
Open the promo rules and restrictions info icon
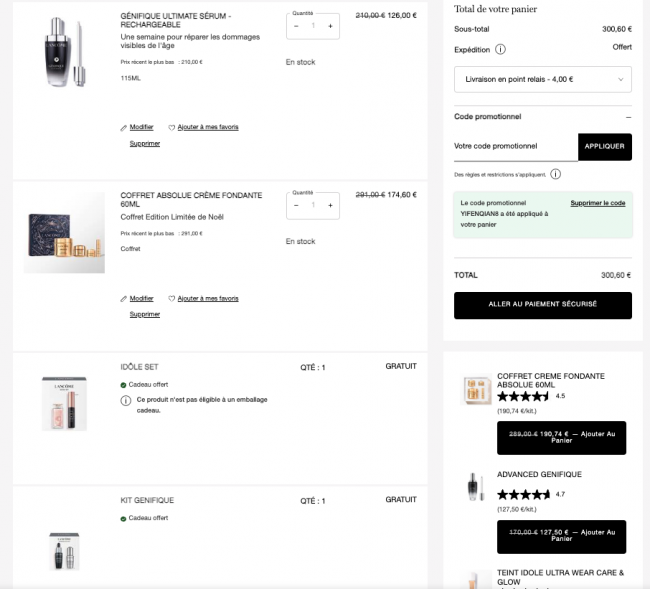pos(555,174)
